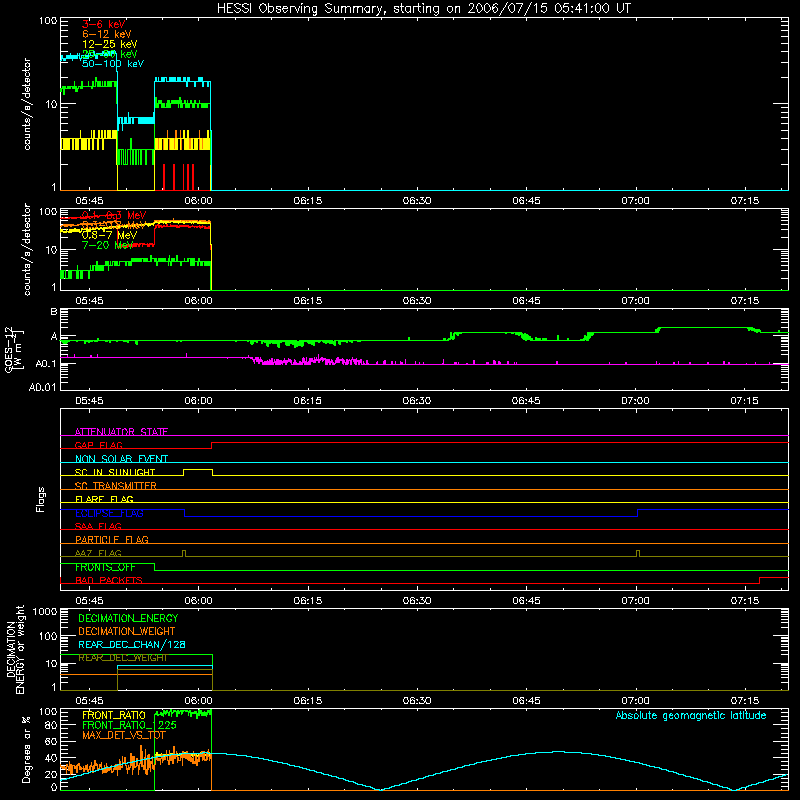The width and height of the screenshot is (800, 800).
Task: Select the NON_SOLAR_EVENT flag label
Action: [x=121, y=459]
